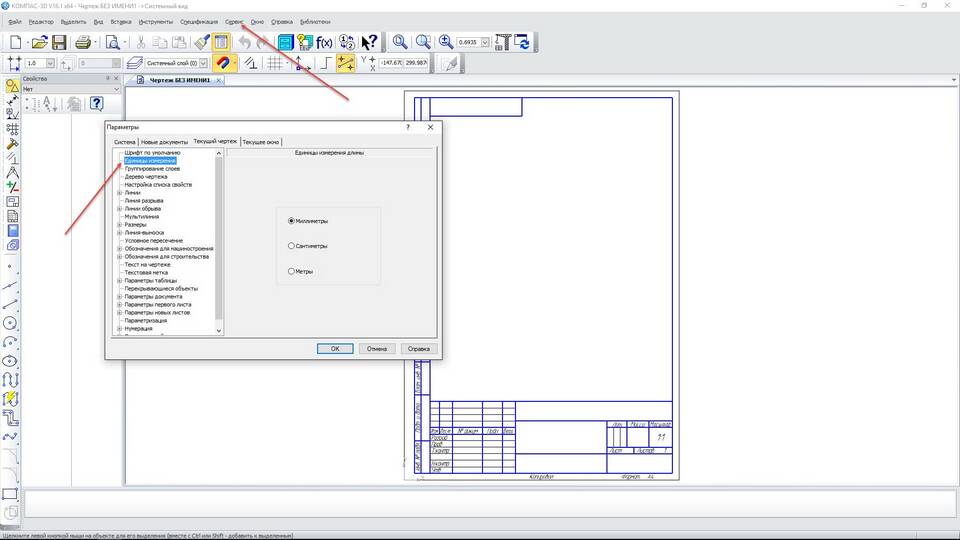Click the arrow with question mark help icon

click(x=369, y=42)
